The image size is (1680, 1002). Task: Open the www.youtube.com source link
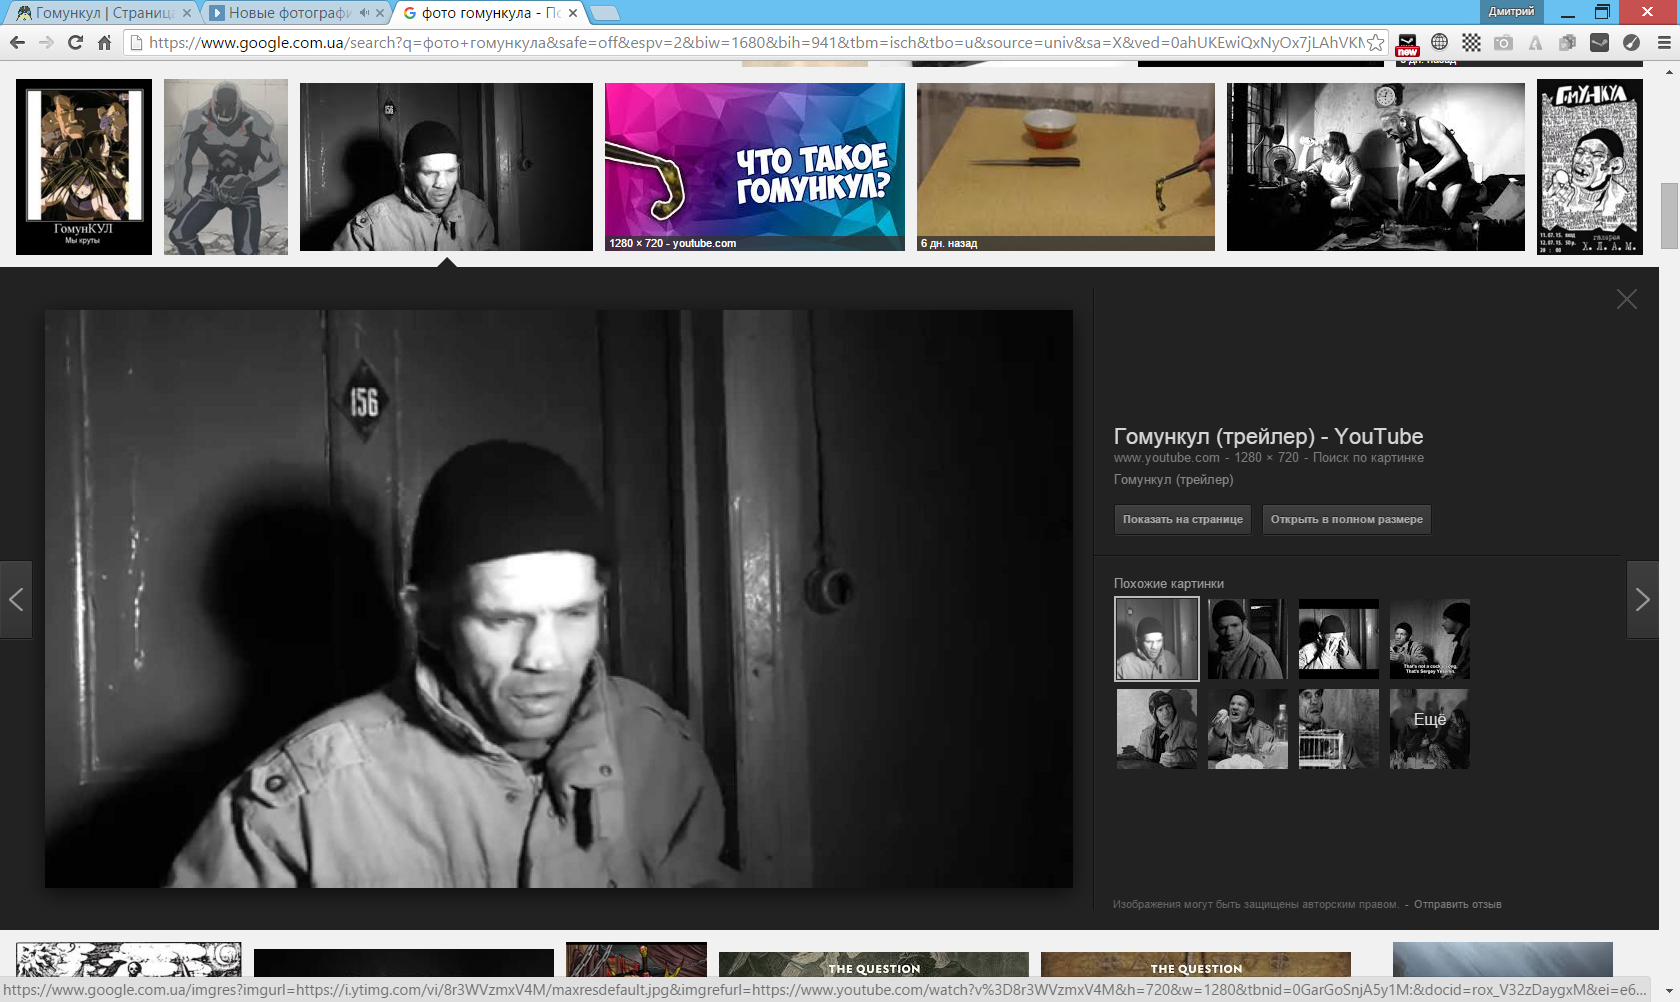pos(1167,458)
